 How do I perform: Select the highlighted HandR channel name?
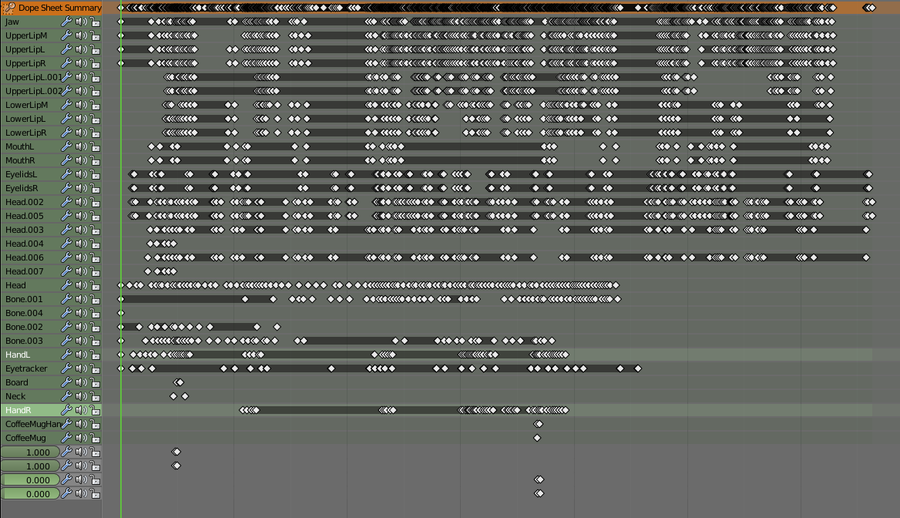pos(18,410)
